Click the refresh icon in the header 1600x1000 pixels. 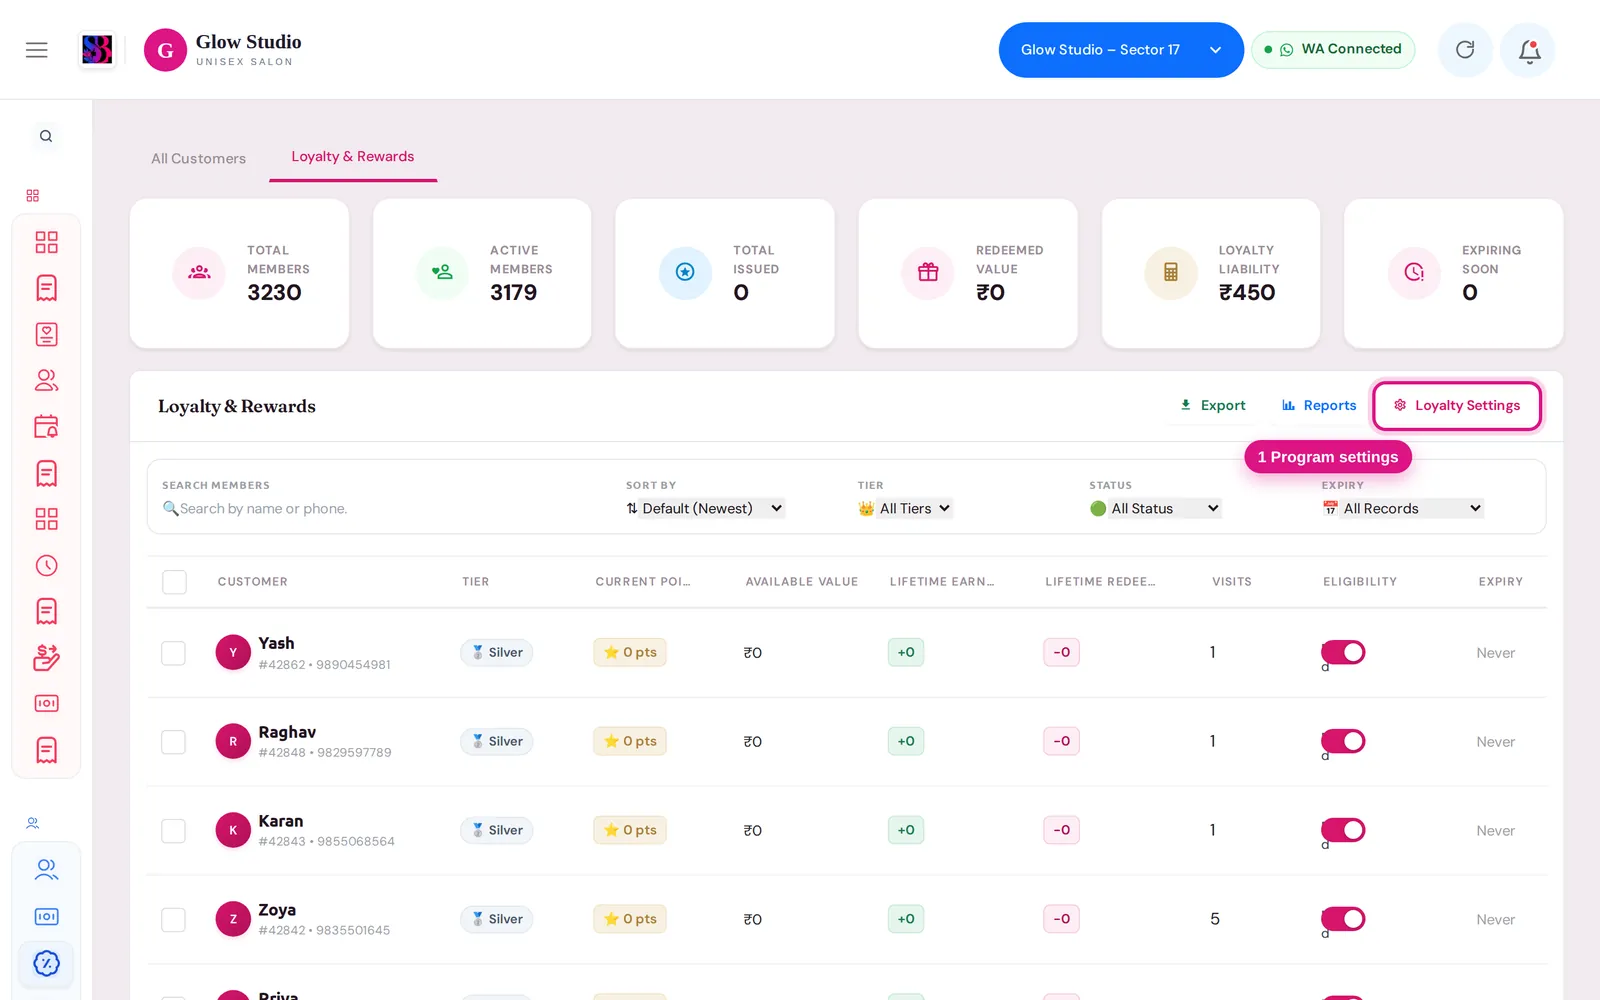(x=1465, y=50)
